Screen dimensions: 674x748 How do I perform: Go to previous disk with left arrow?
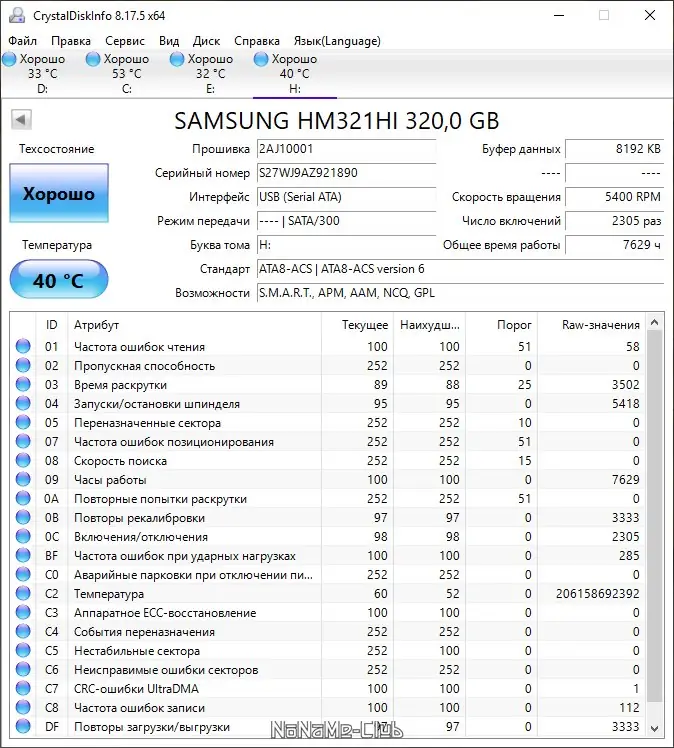(21, 119)
